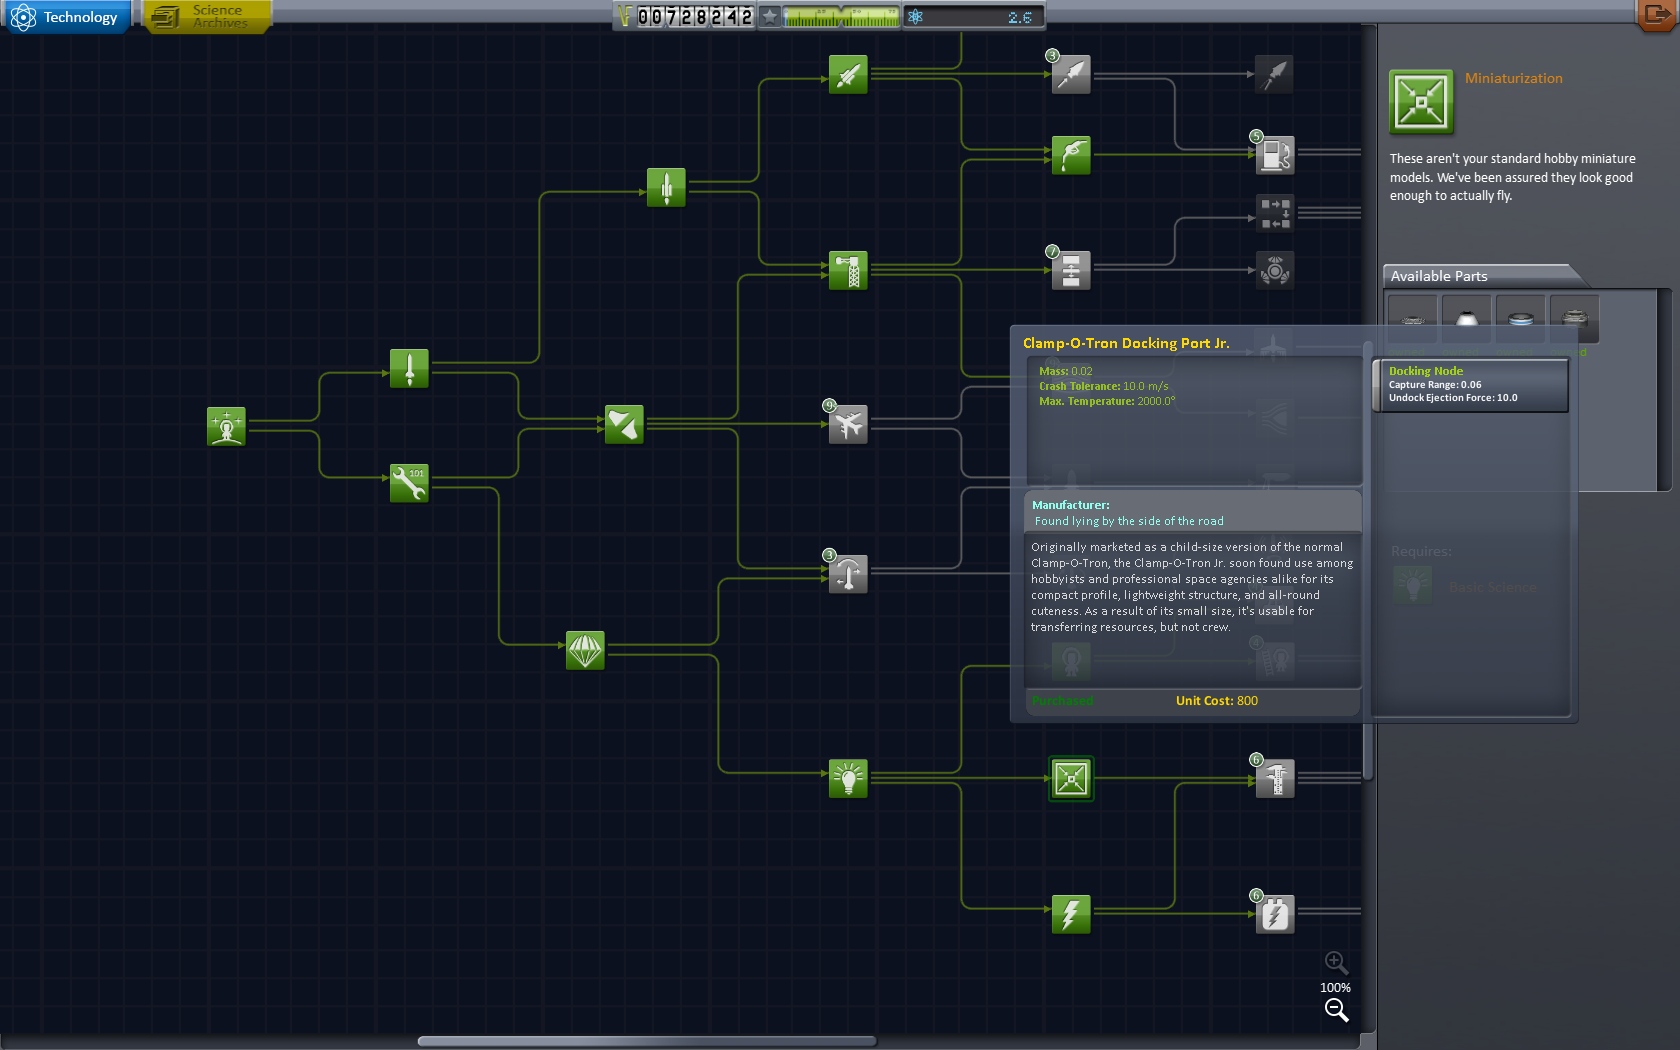The height and width of the screenshot is (1050, 1680).
Task: Select the gray Flight Control node
Action: [x=848, y=574]
